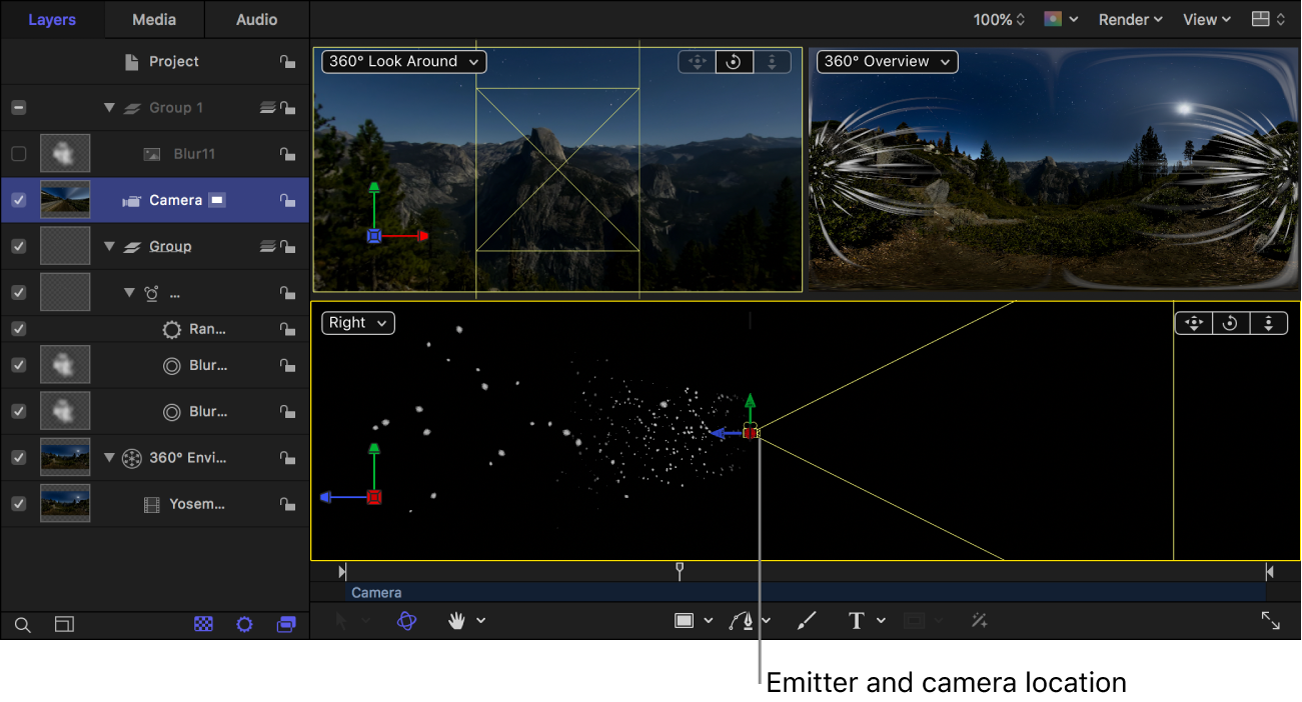Click the gear icon under the Layers panel
Viewport: 1302px width, 702px height.
[x=244, y=624]
